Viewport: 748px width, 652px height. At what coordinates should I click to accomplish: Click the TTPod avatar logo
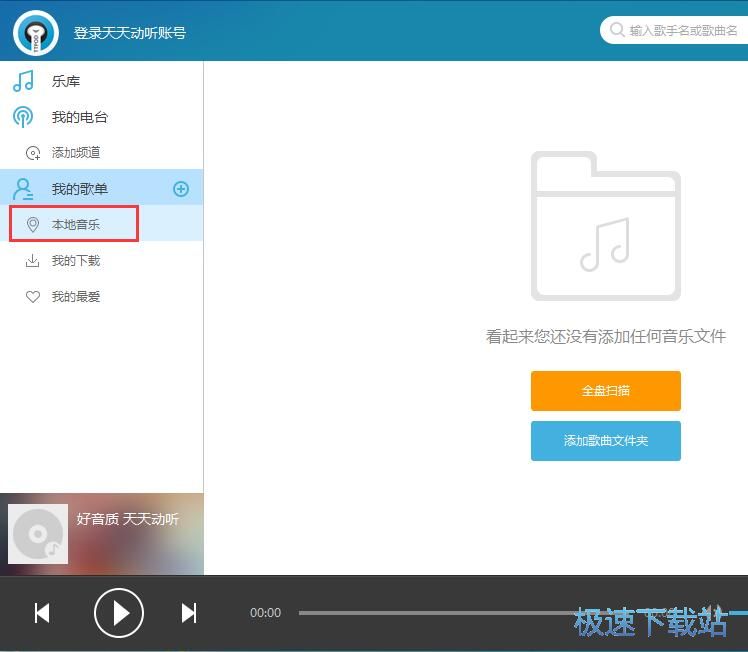tap(36, 33)
